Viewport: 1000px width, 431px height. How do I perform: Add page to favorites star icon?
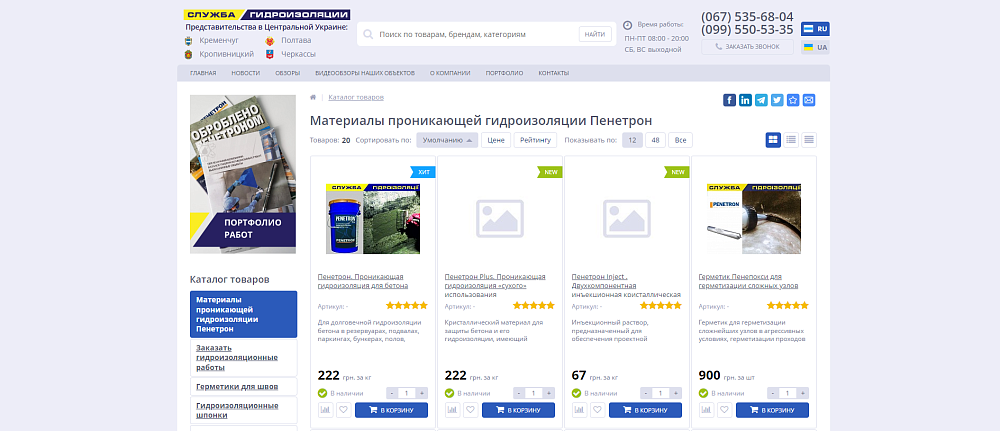pyautogui.click(x=793, y=100)
